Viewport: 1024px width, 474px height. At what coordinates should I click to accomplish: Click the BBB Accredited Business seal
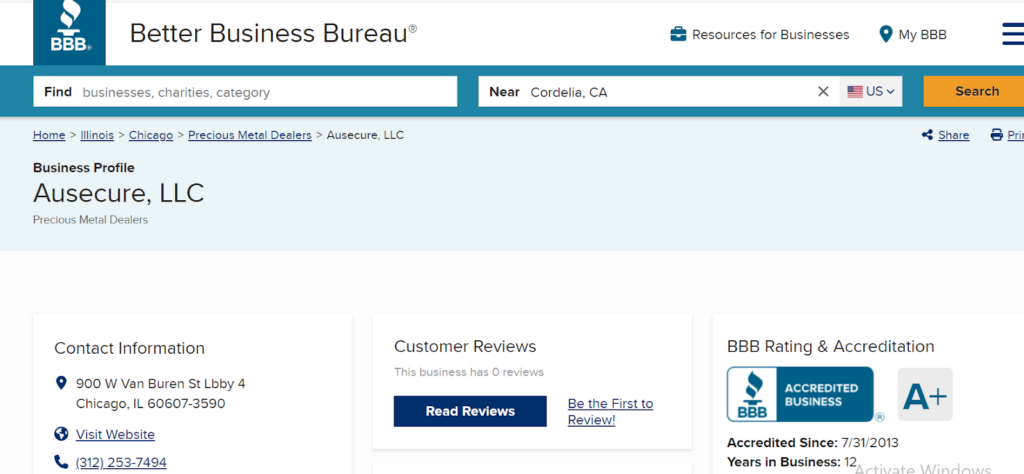[800, 394]
